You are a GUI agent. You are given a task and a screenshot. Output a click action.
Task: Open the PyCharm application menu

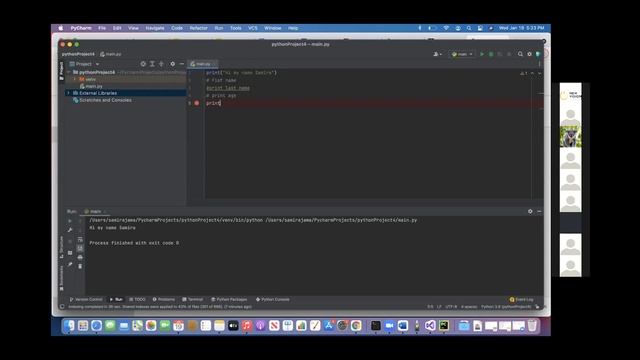click(x=81, y=28)
